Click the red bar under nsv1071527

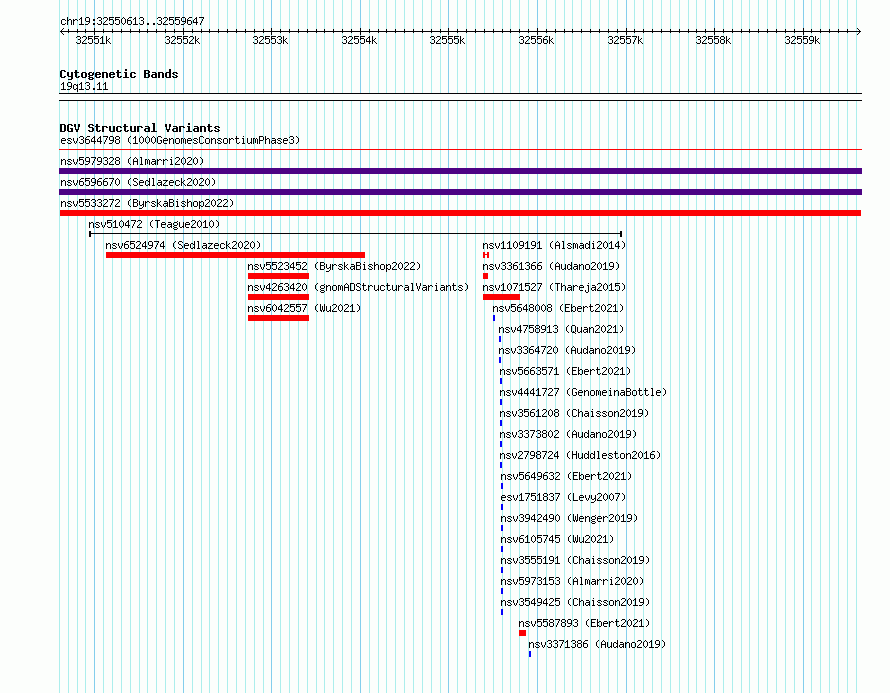(x=501, y=297)
